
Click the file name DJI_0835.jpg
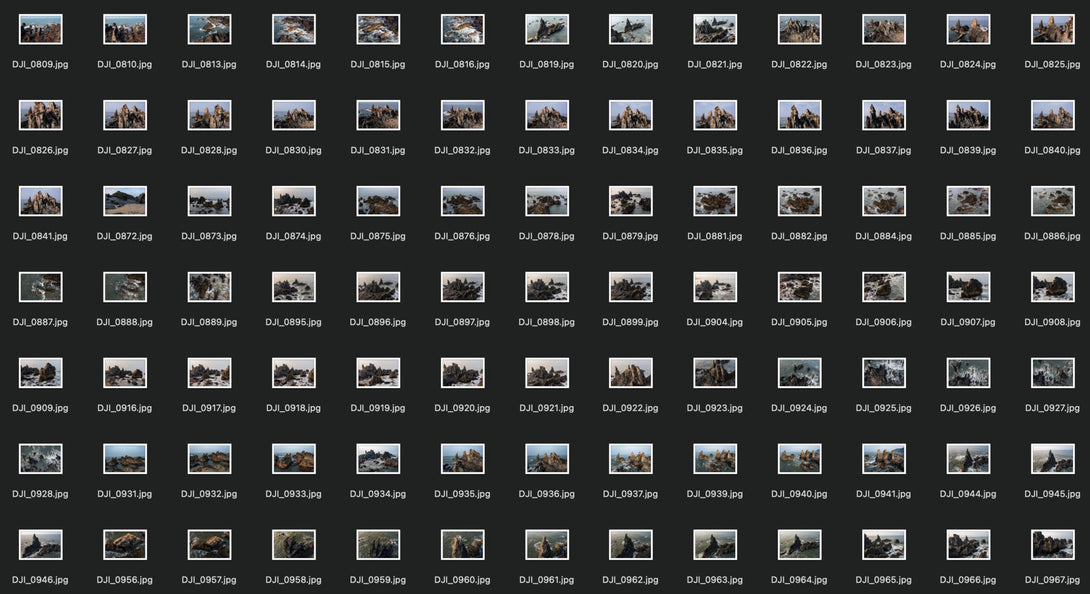715,150
